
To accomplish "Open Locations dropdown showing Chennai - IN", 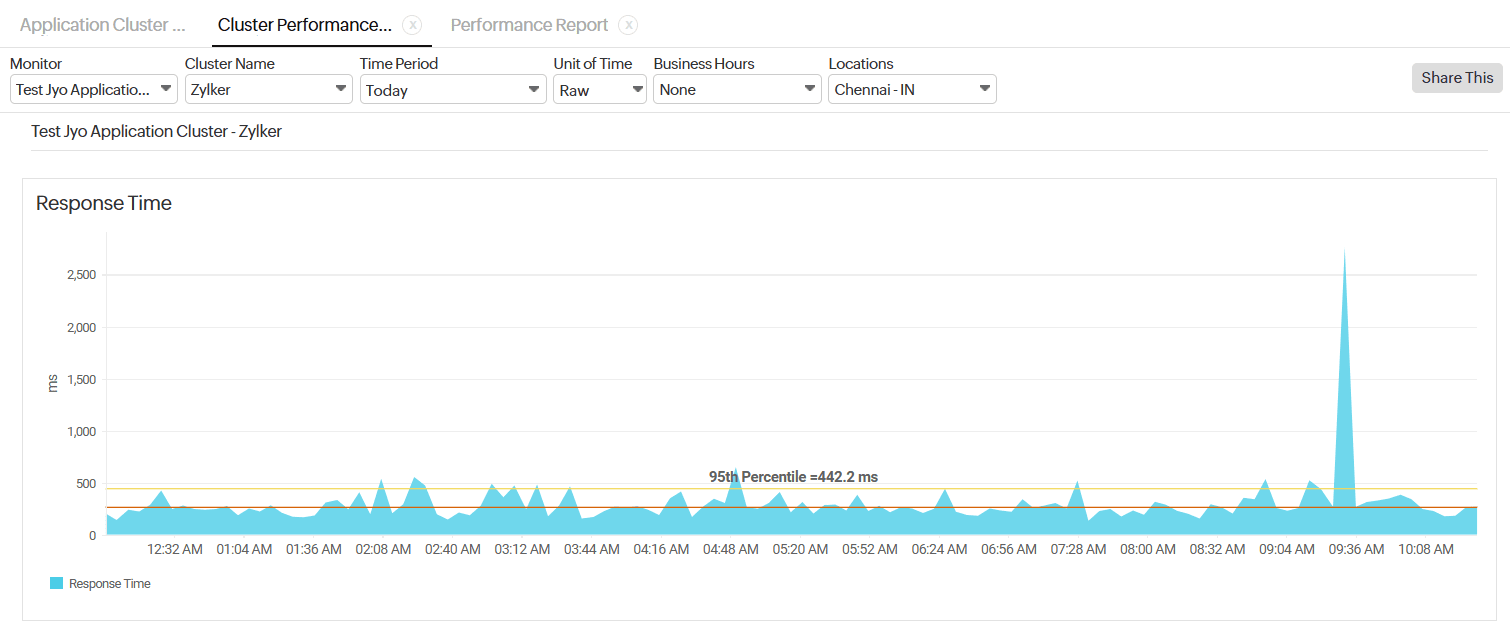I will coord(912,90).
